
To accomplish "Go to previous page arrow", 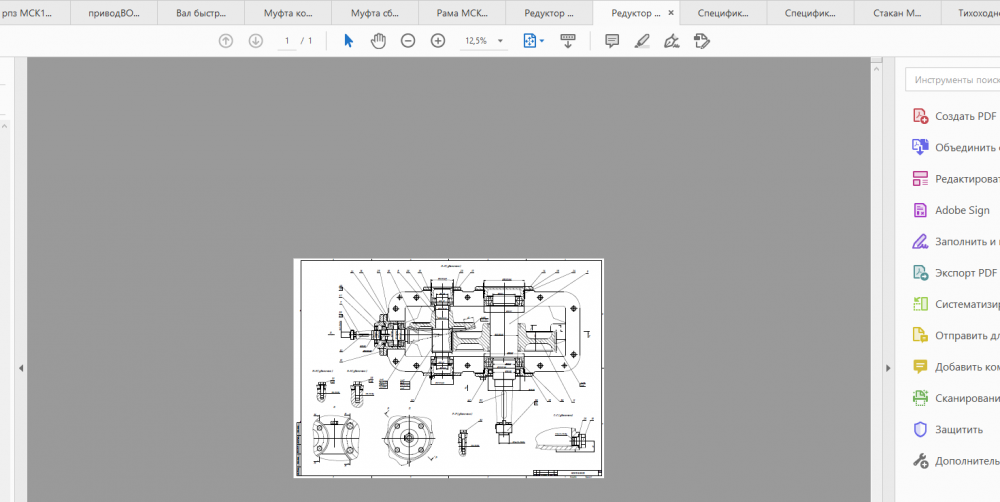I will tap(226, 41).
